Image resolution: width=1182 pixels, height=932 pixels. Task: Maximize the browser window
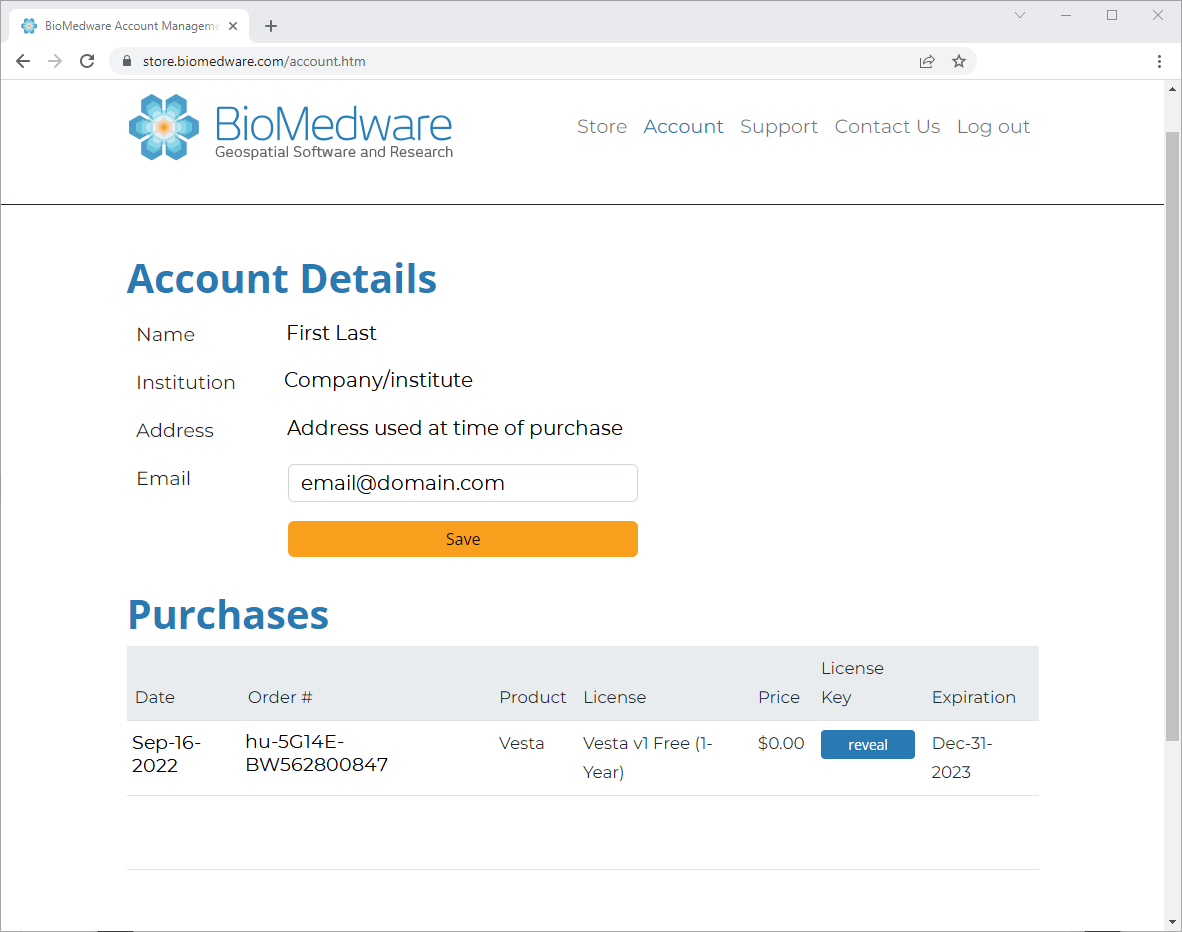(x=1112, y=15)
